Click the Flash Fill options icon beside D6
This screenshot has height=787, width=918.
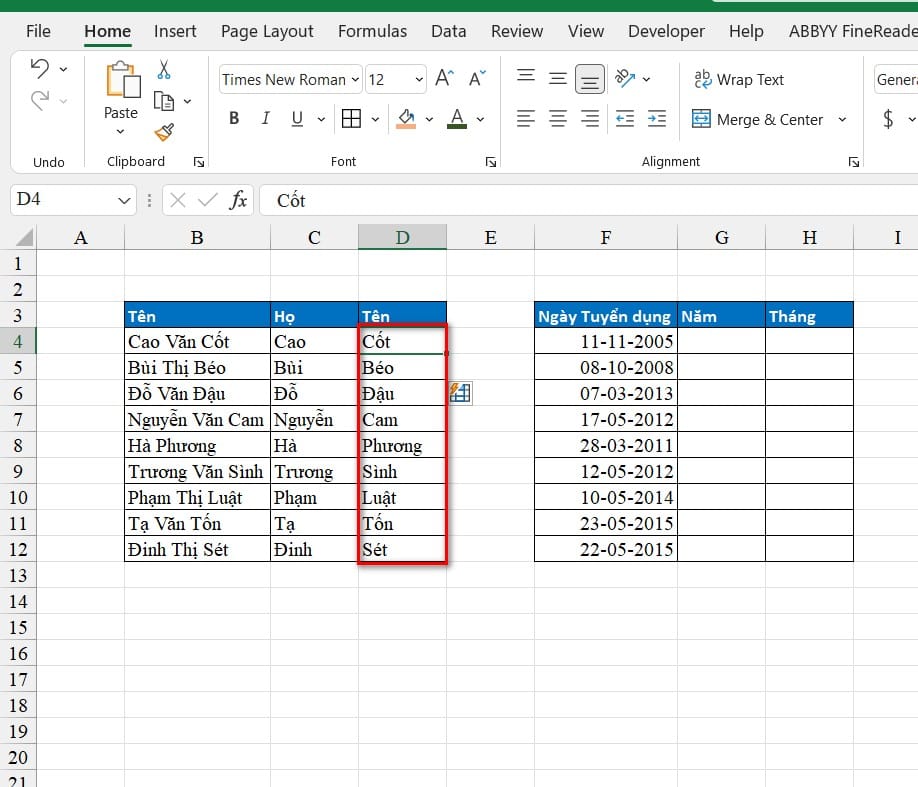[x=460, y=393]
